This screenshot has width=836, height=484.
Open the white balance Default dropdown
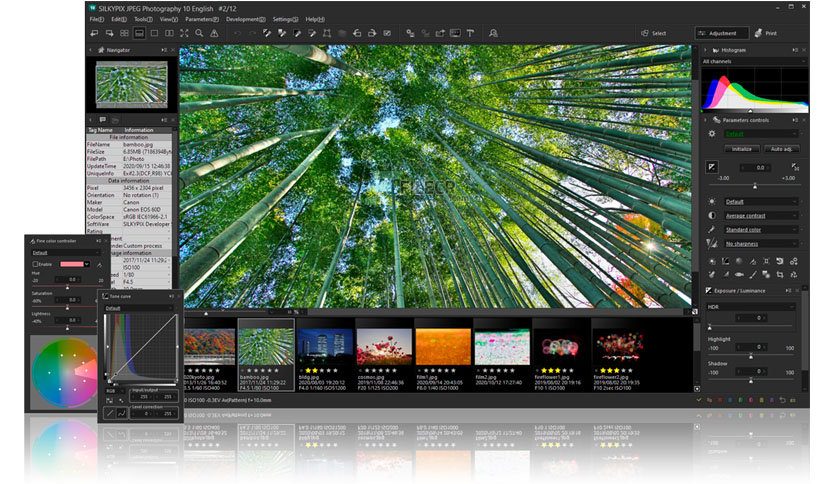761,201
